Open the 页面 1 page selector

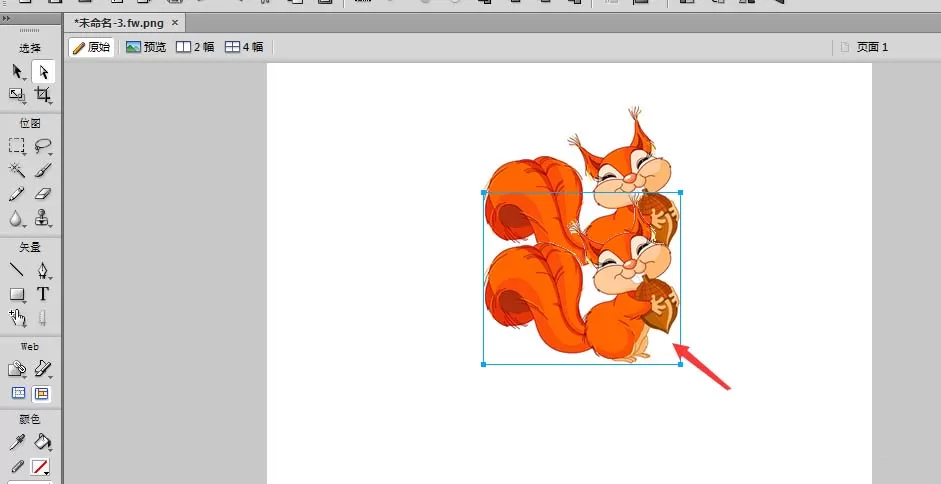point(864,47)
